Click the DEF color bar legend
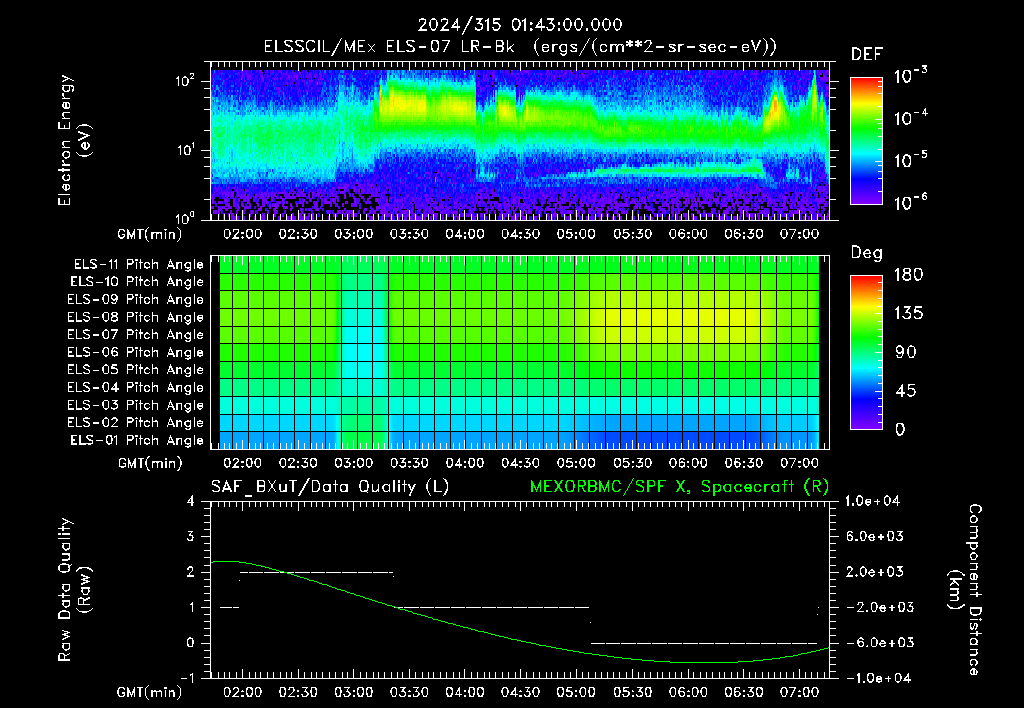 pyautogui.click(x=866, y=140)
